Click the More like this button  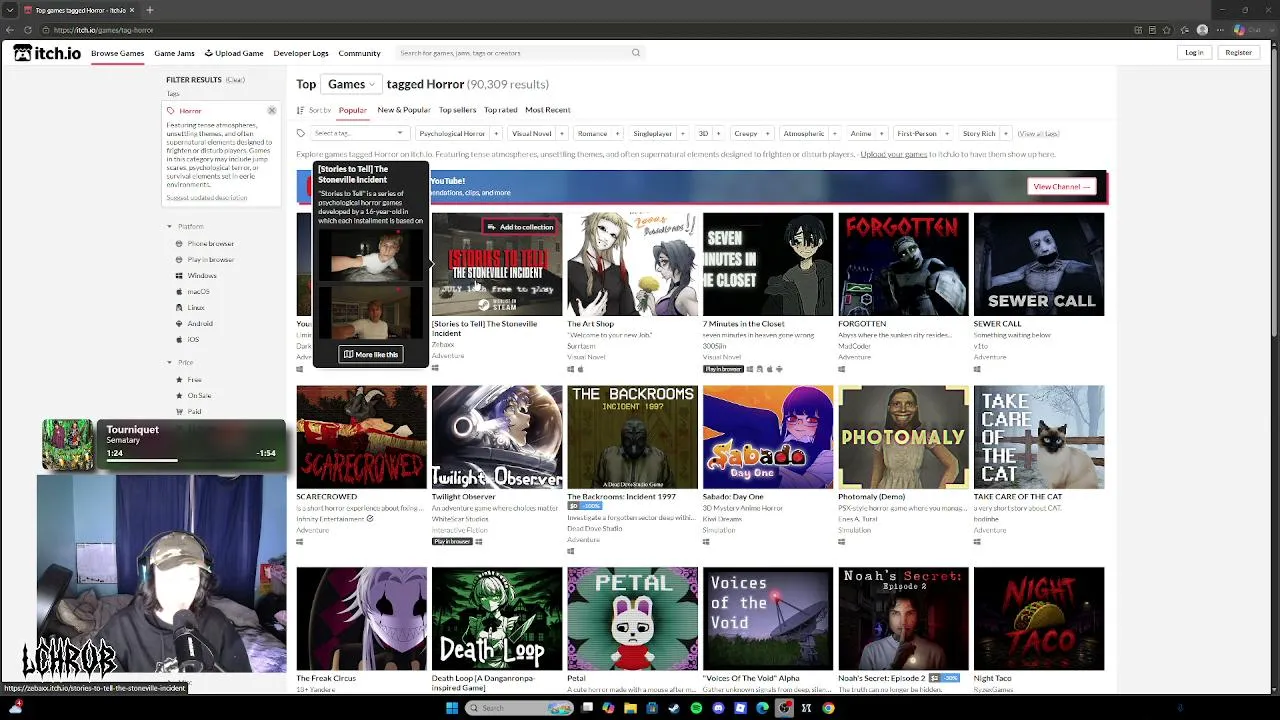[371, 355]
